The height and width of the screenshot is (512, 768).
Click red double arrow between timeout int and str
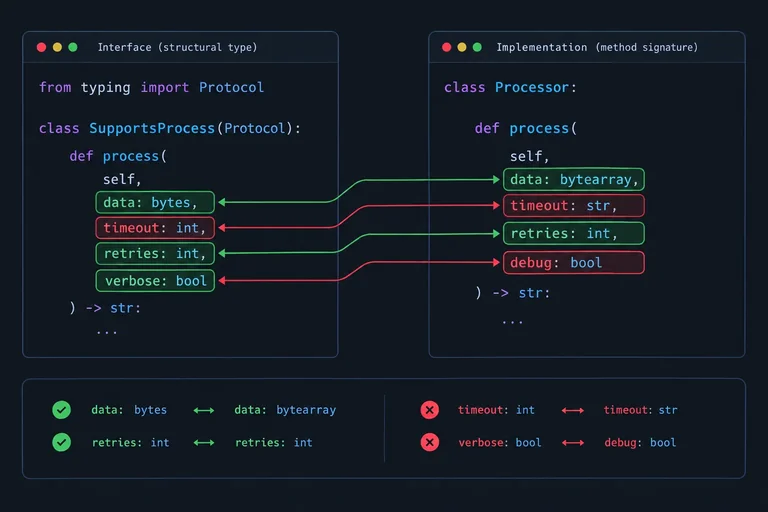(x=573, y=410)
